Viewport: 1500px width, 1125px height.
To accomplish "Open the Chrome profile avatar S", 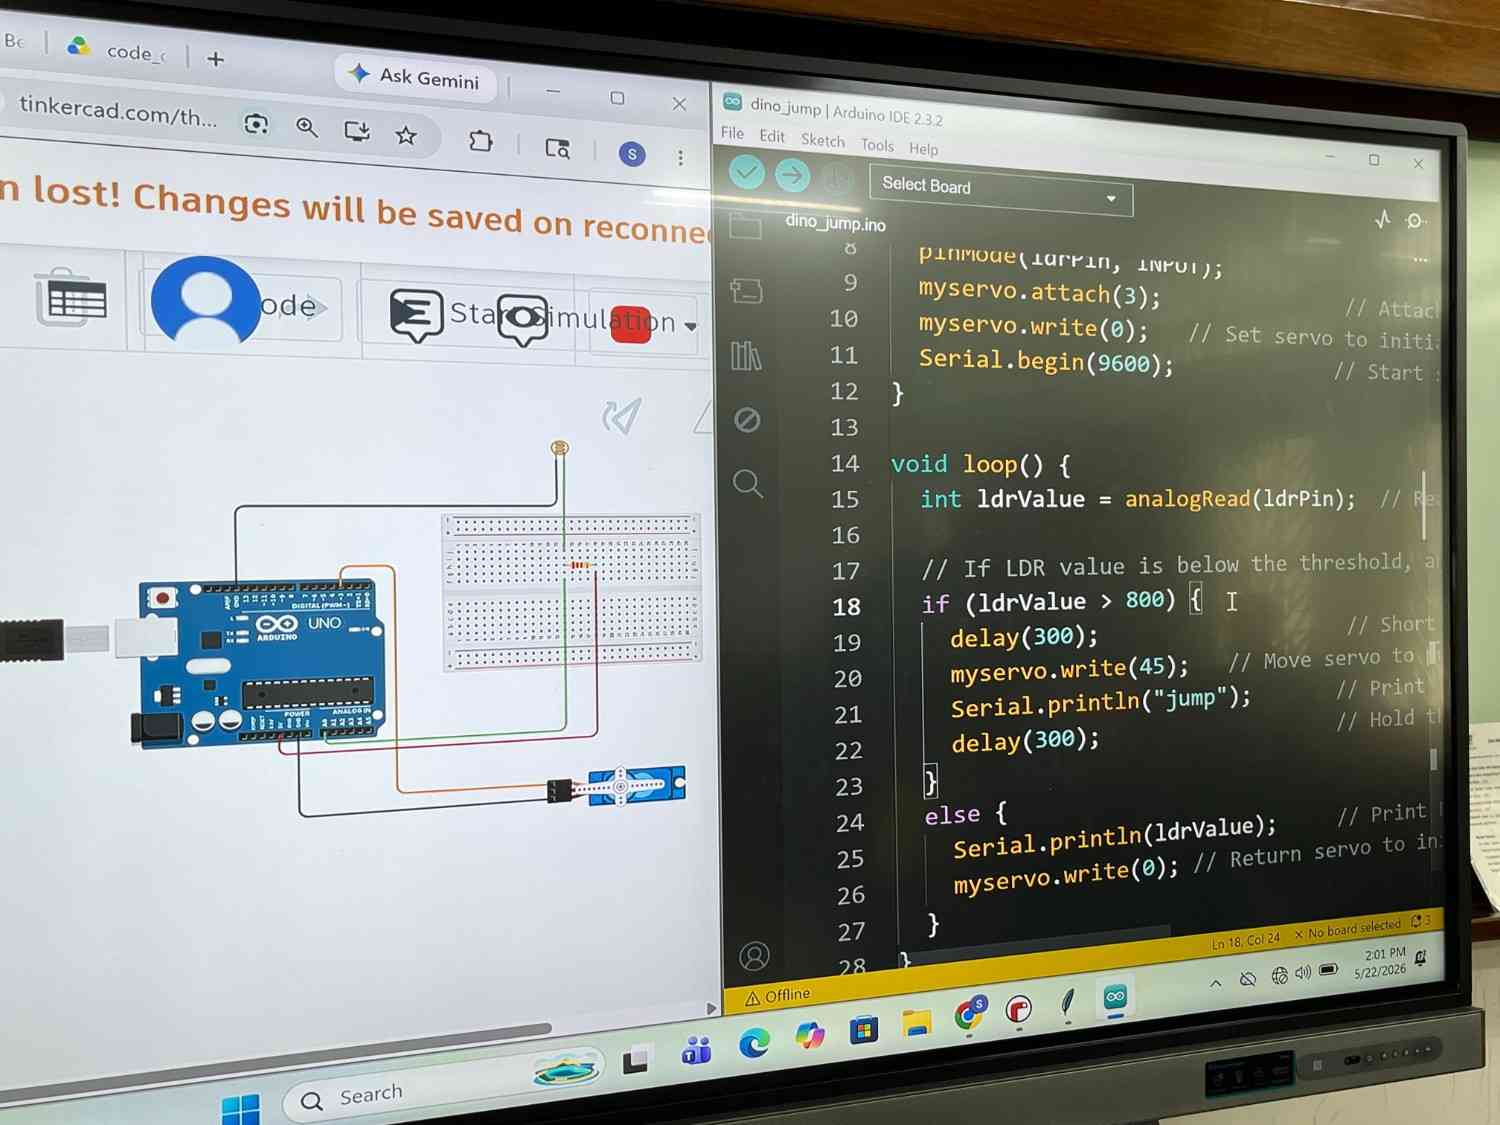I will coord(632,154).
